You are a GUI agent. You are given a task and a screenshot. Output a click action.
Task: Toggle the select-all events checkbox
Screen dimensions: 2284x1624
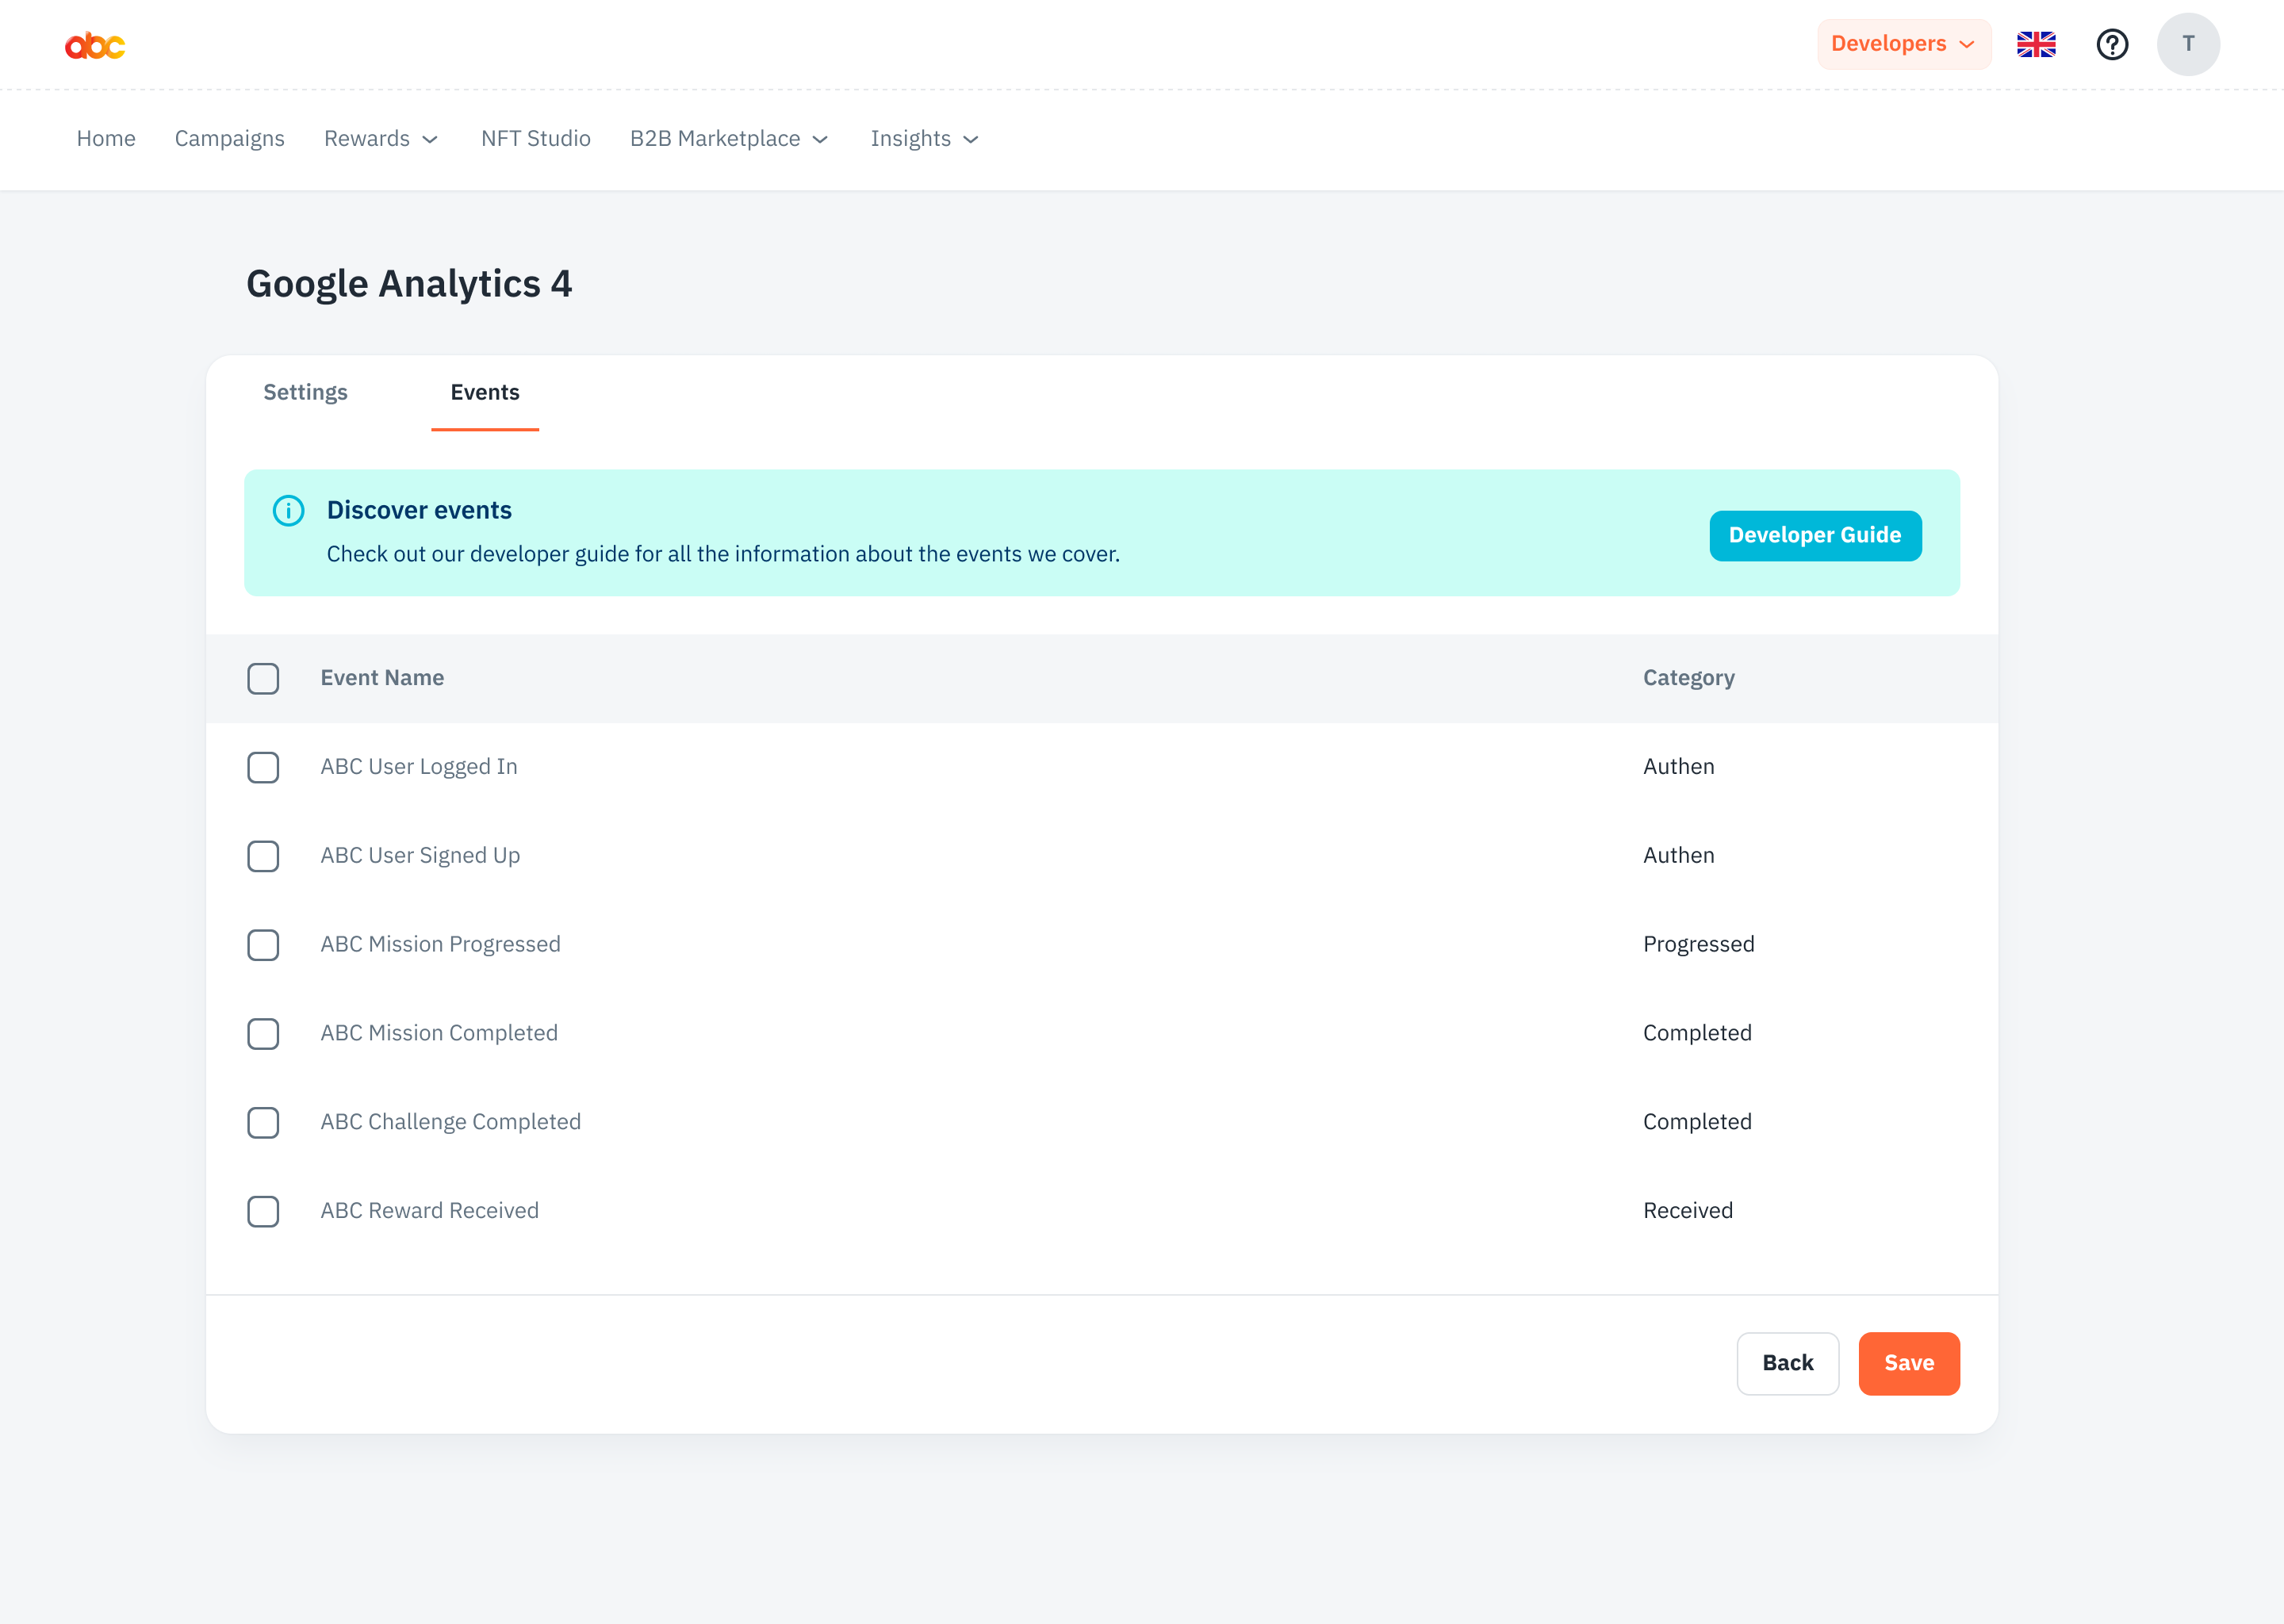pos(263,678)
